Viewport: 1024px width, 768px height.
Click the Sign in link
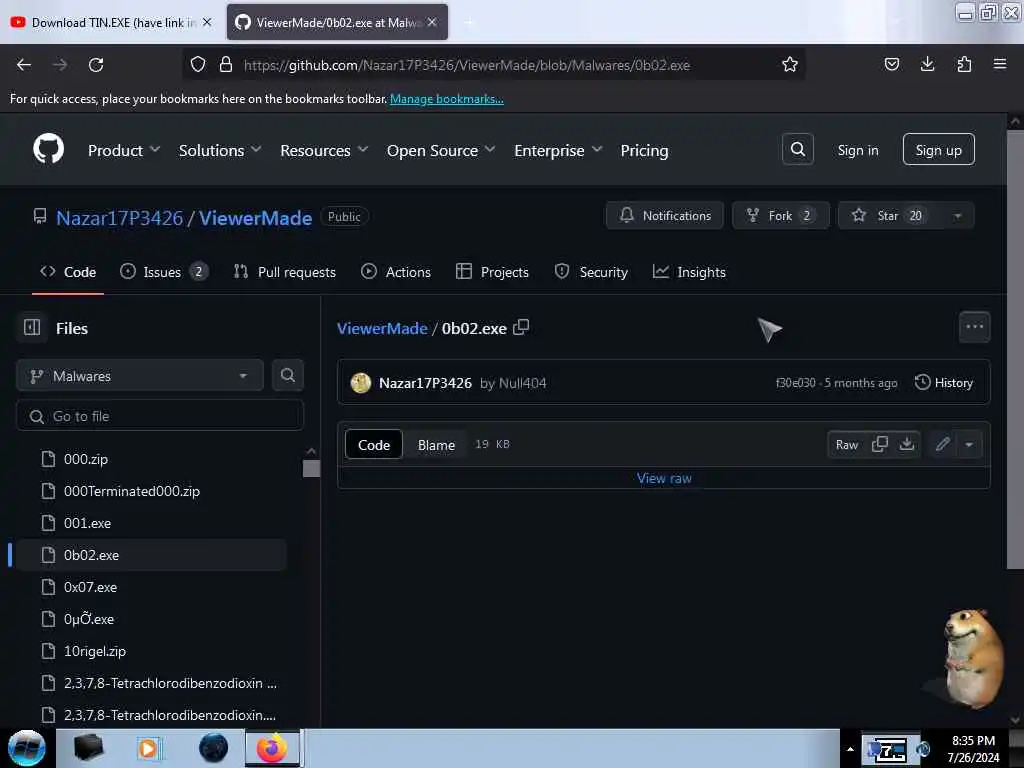click(x=857, y=150)
